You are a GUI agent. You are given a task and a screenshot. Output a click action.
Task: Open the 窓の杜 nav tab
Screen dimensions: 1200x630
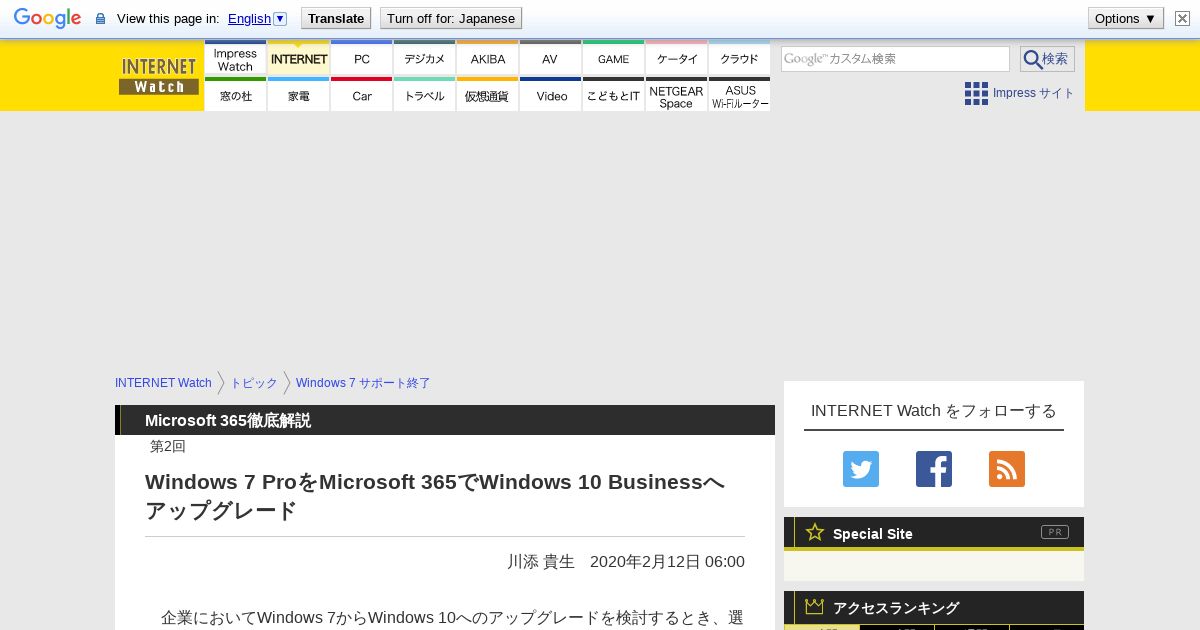click(x=235, y=95)
